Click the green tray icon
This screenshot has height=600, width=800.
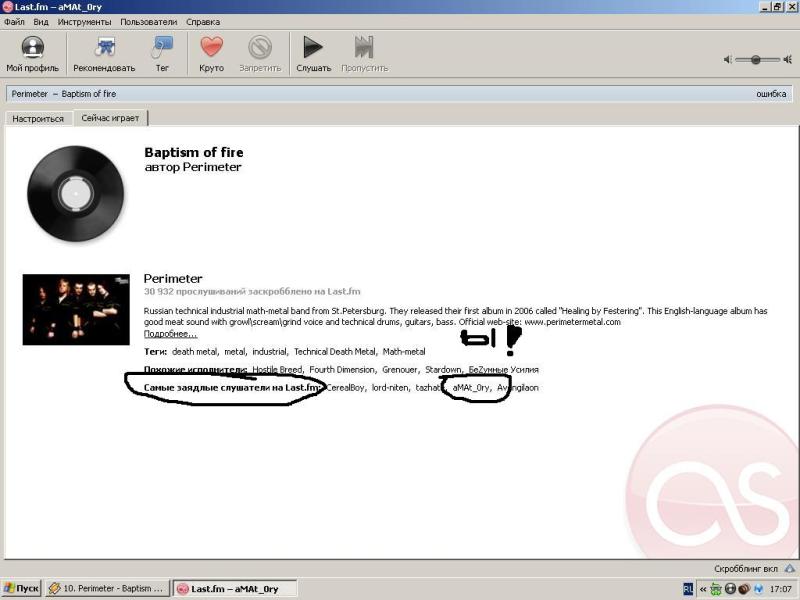tap(716, 589)
